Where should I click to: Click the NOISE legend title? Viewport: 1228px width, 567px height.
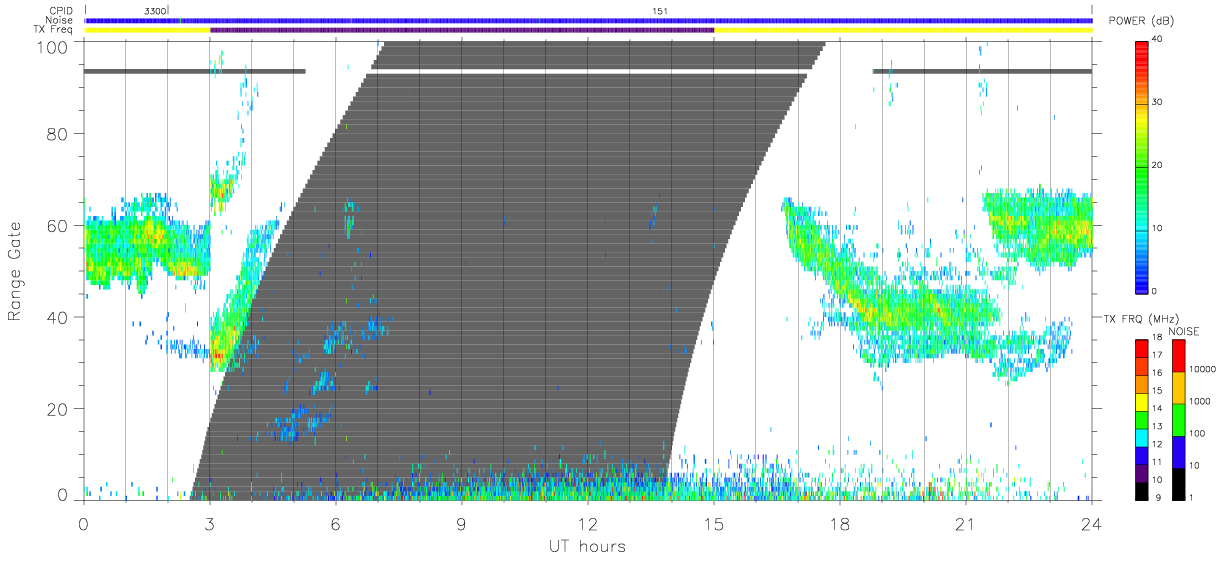(1184, 331)
